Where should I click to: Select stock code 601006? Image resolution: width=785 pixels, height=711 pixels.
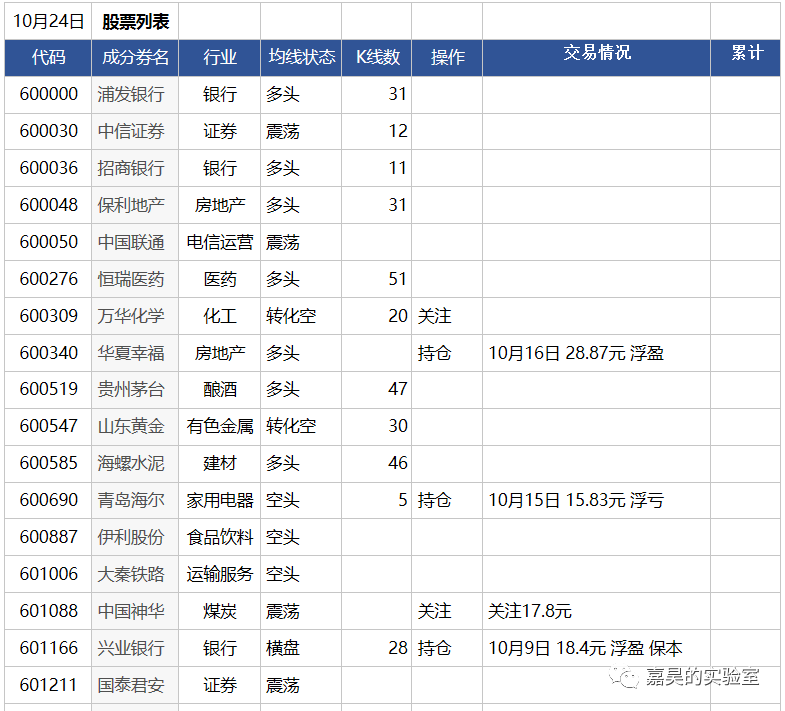pos(48,574)
